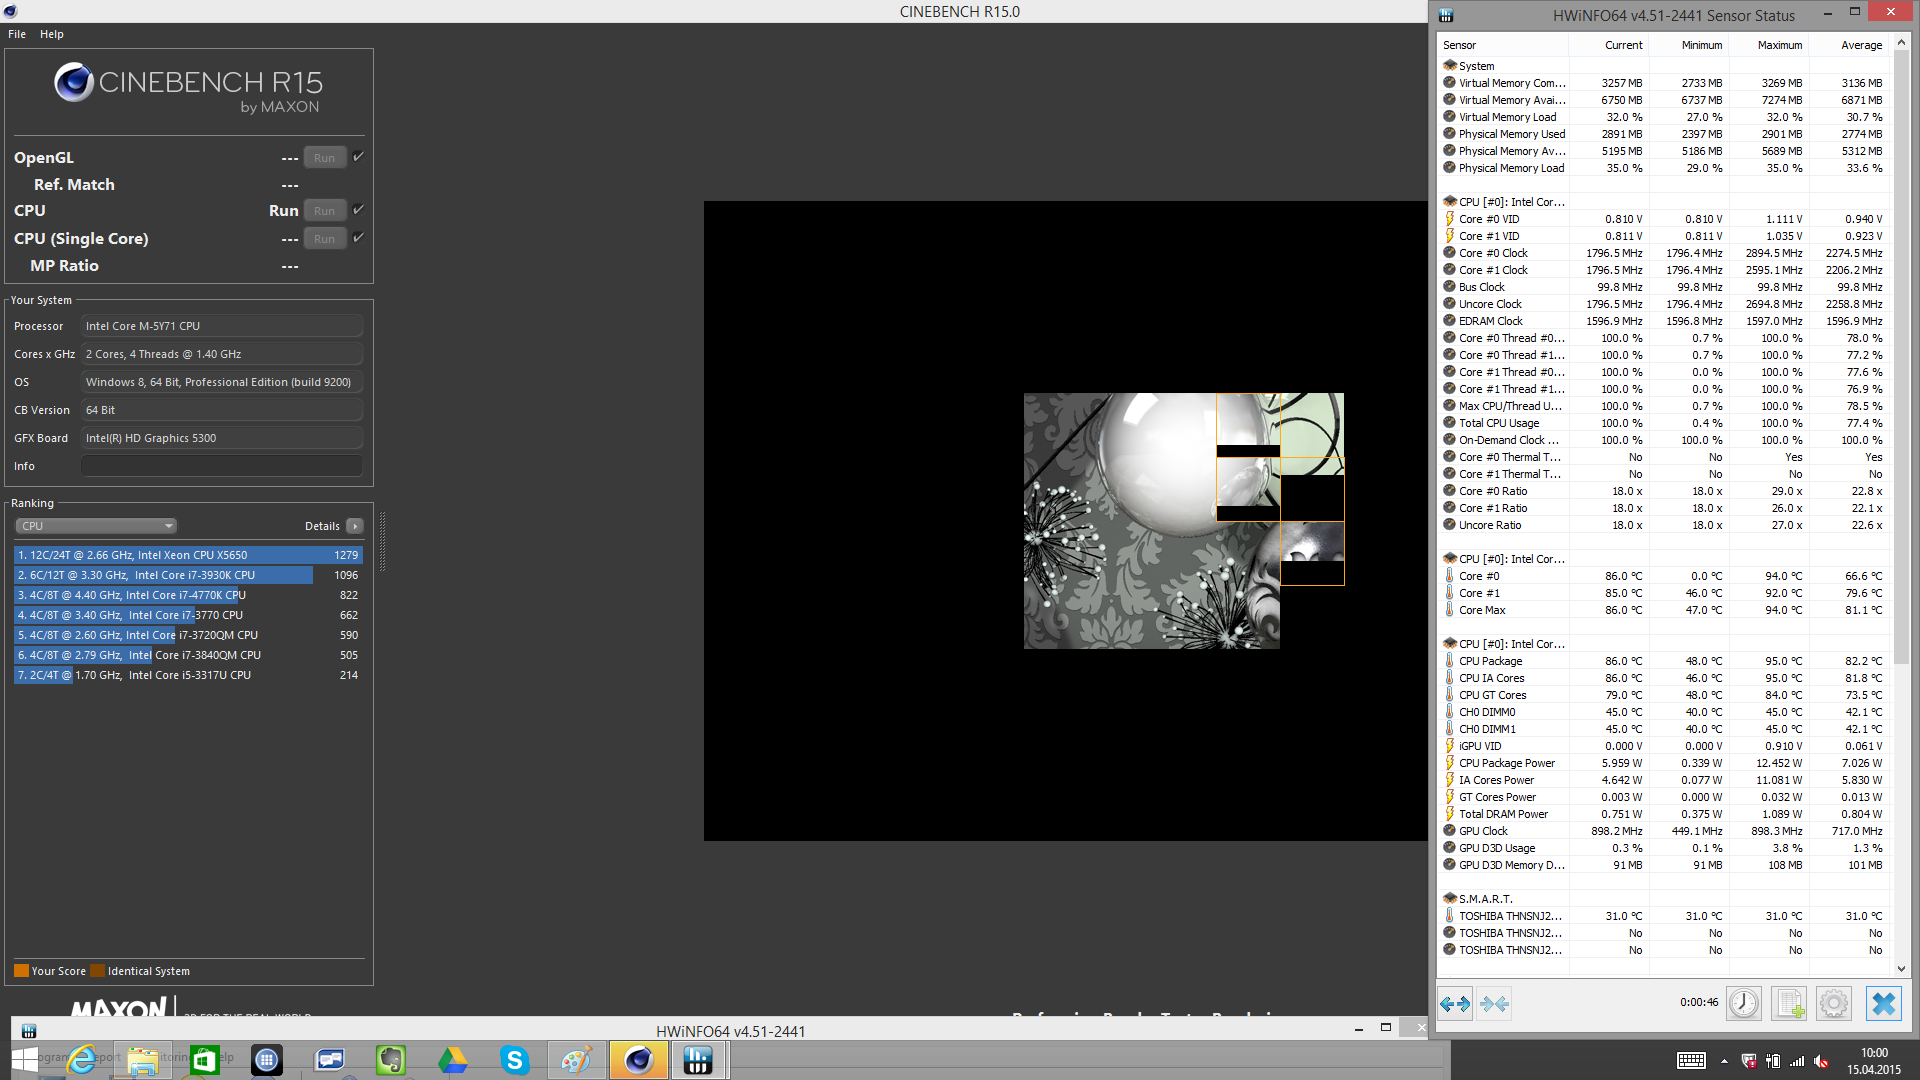Screen dimensions: 1920x1080
Task: Click the collapse columns arrows button in HWiNFO
Action: coord(1494,1003)
